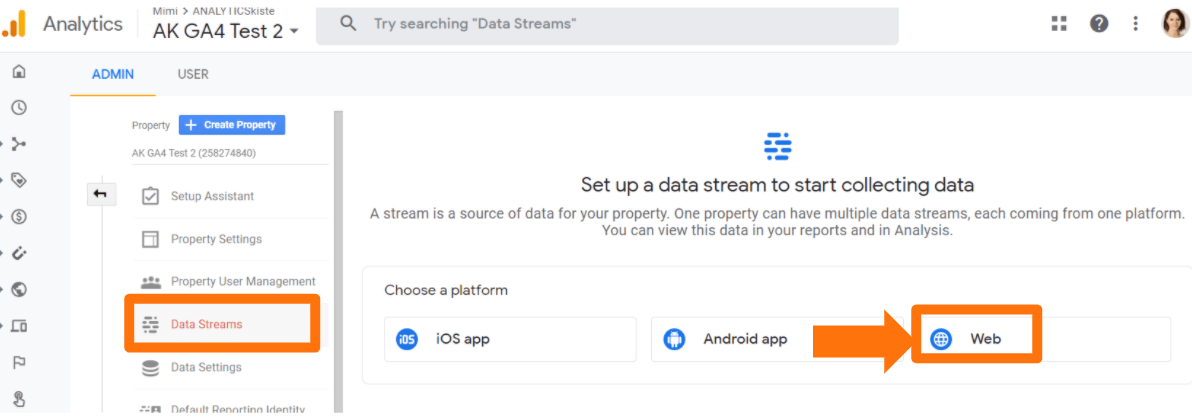Click the "Set up a data stream" heading
1192x419 pixels.
point(777,185)
